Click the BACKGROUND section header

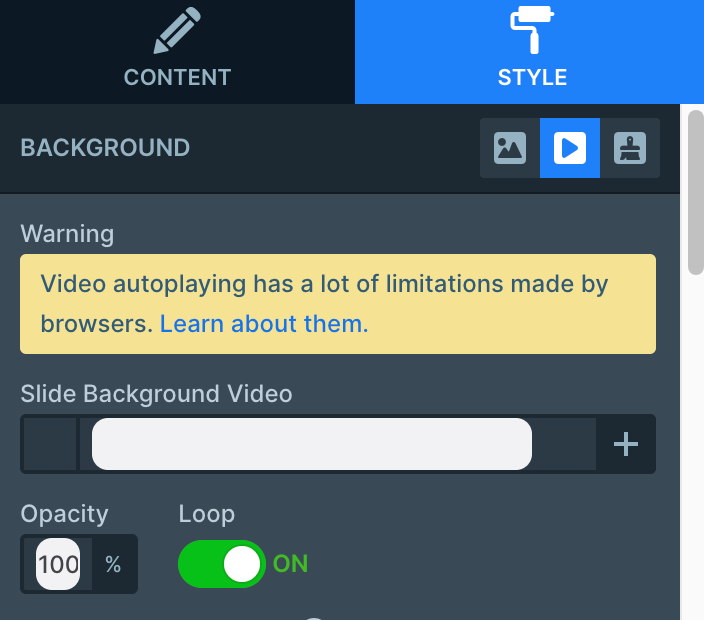coord(105,148)
